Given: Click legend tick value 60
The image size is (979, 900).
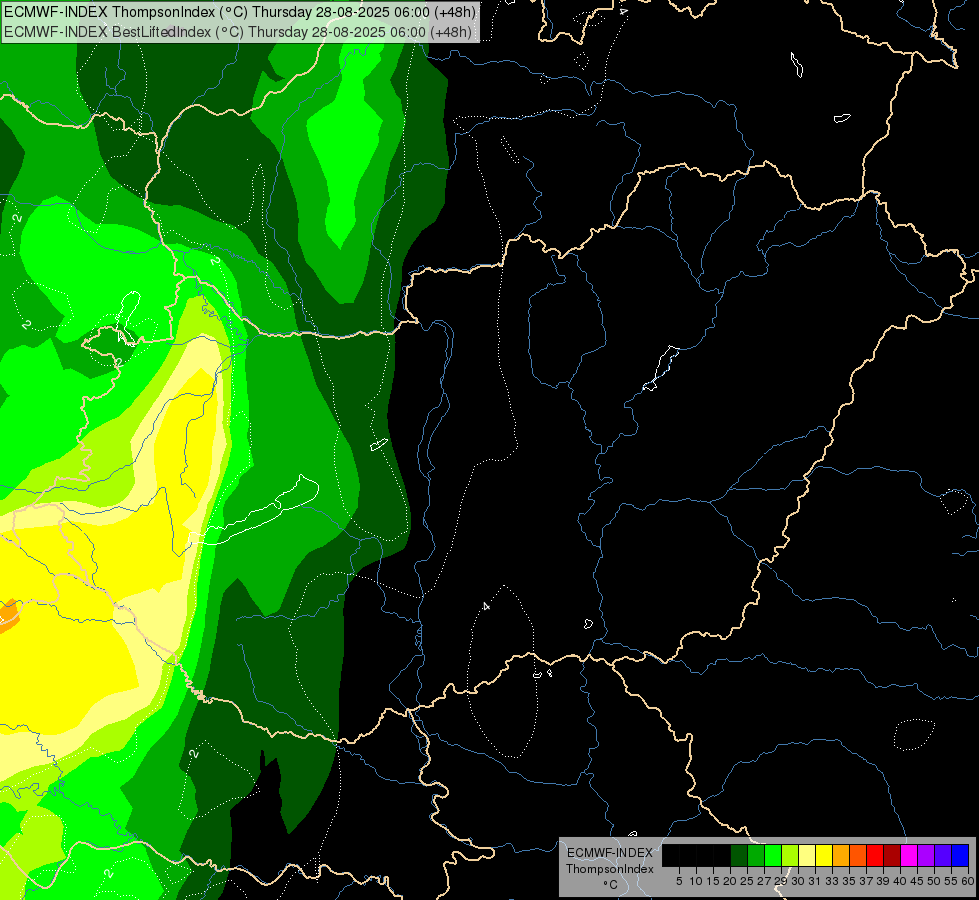Looking at the screenshot, I should (968, 881).
